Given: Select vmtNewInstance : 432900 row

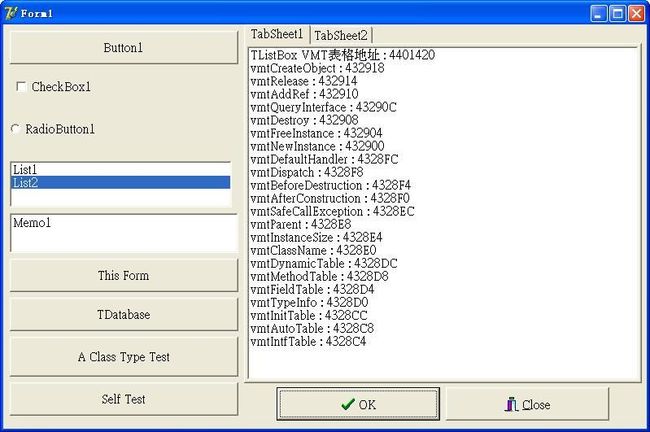Looking at the screenshot, I should [x=443, y=146].
